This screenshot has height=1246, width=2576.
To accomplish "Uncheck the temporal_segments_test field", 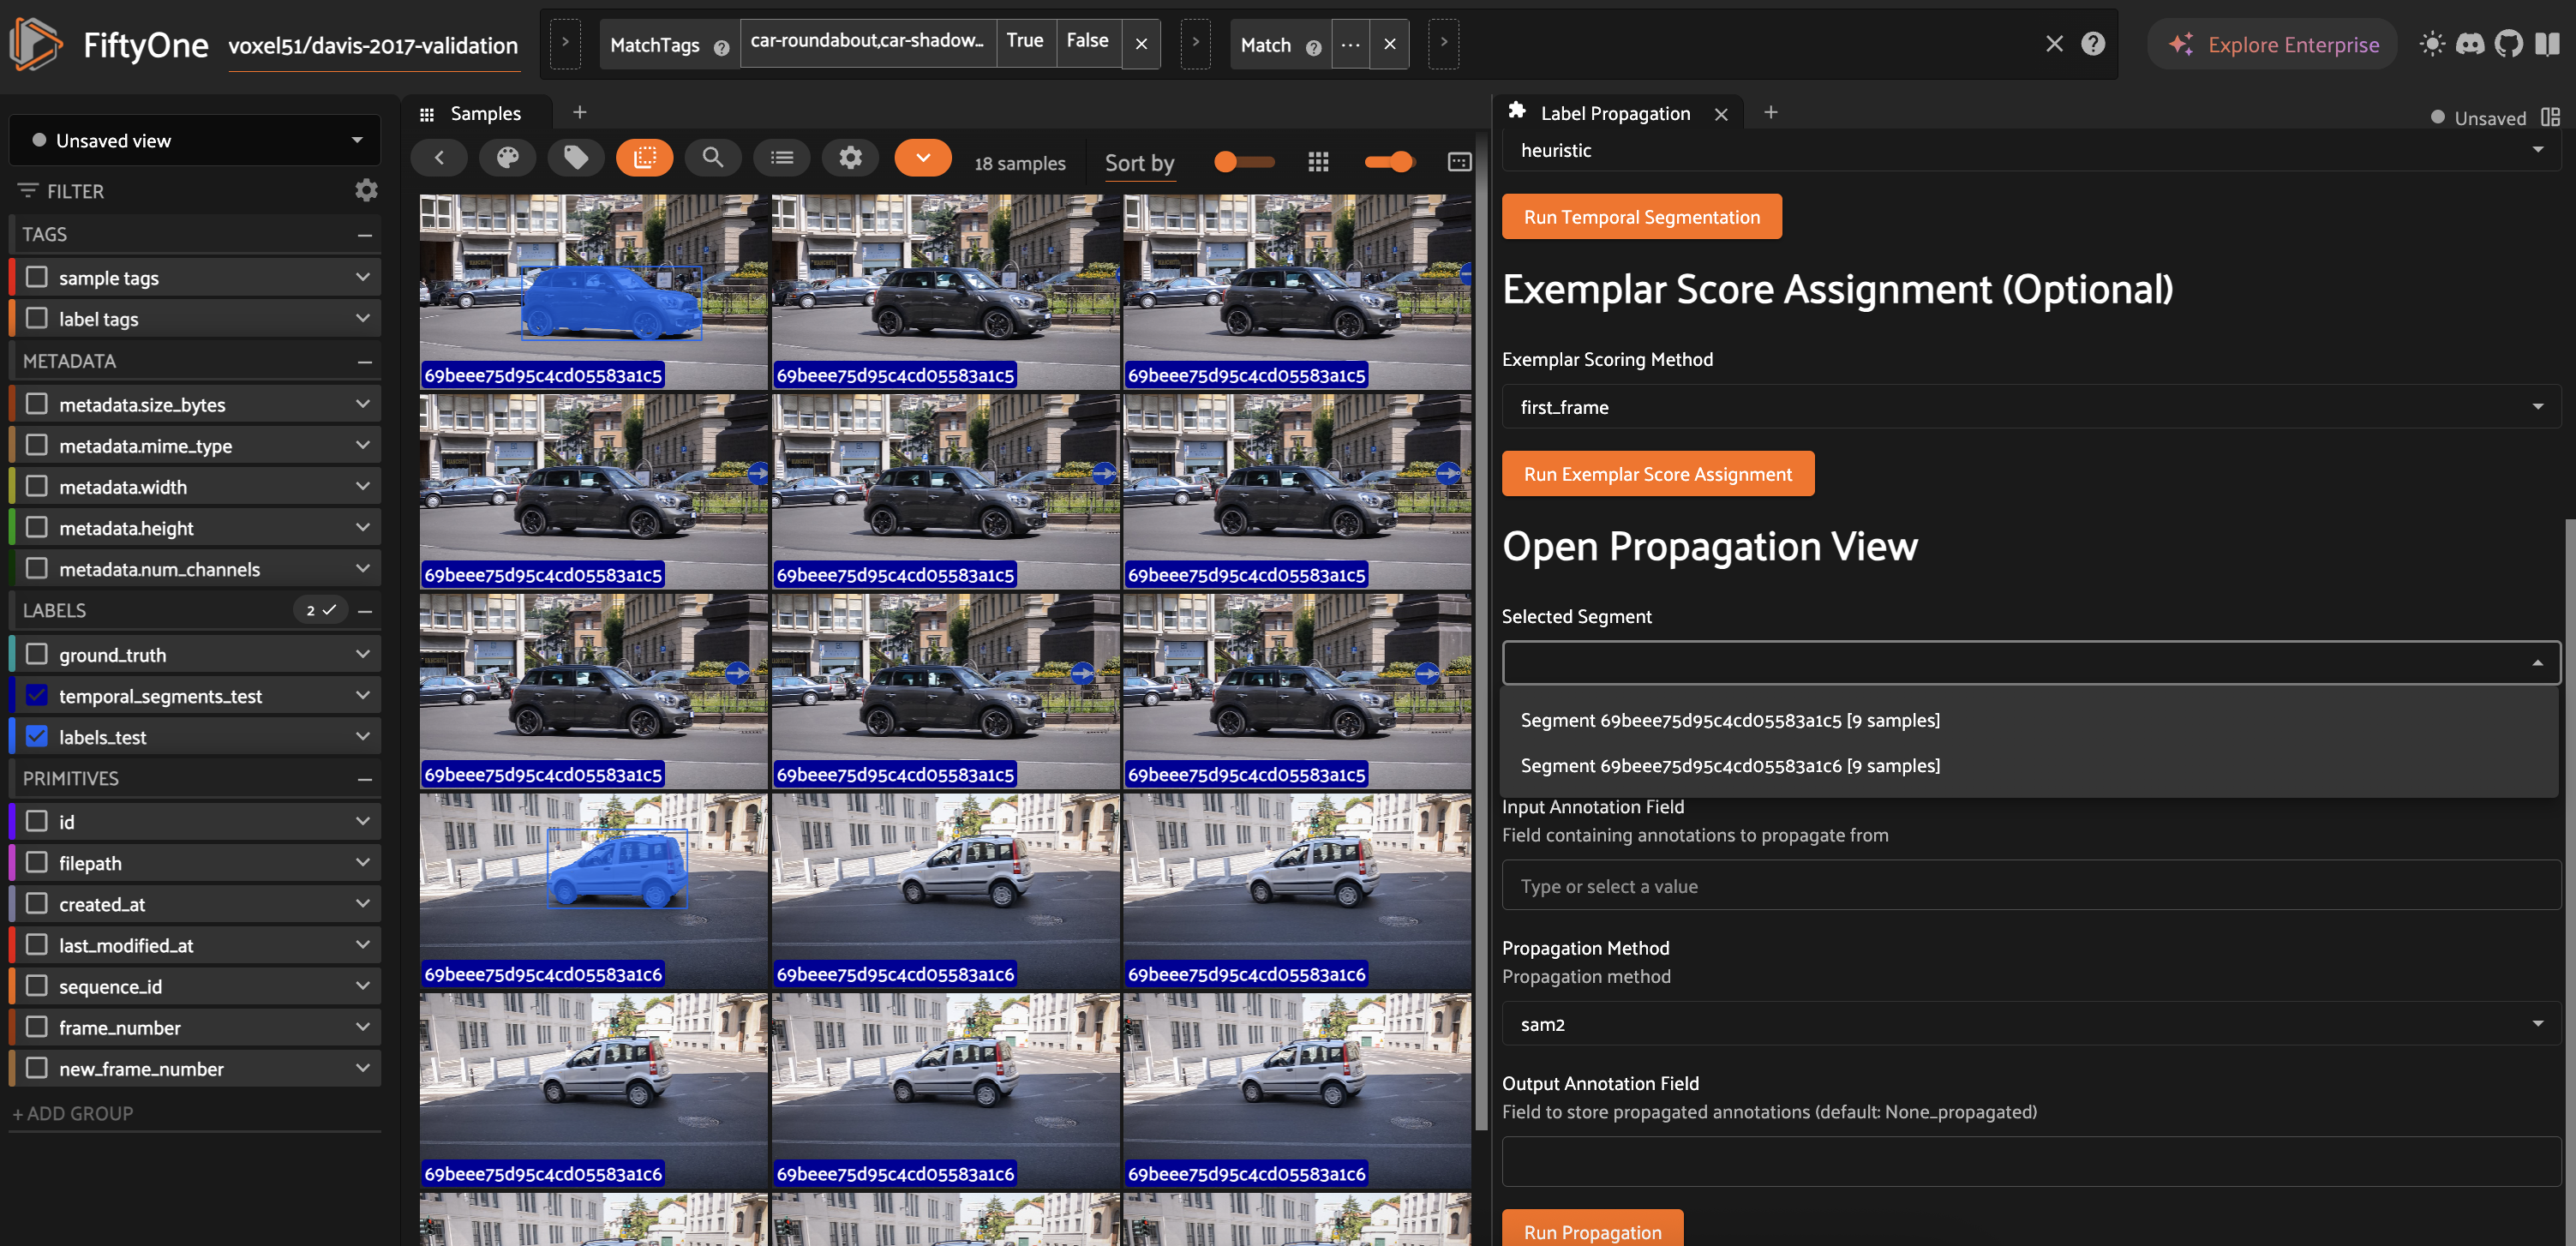I will pos(37,695).
